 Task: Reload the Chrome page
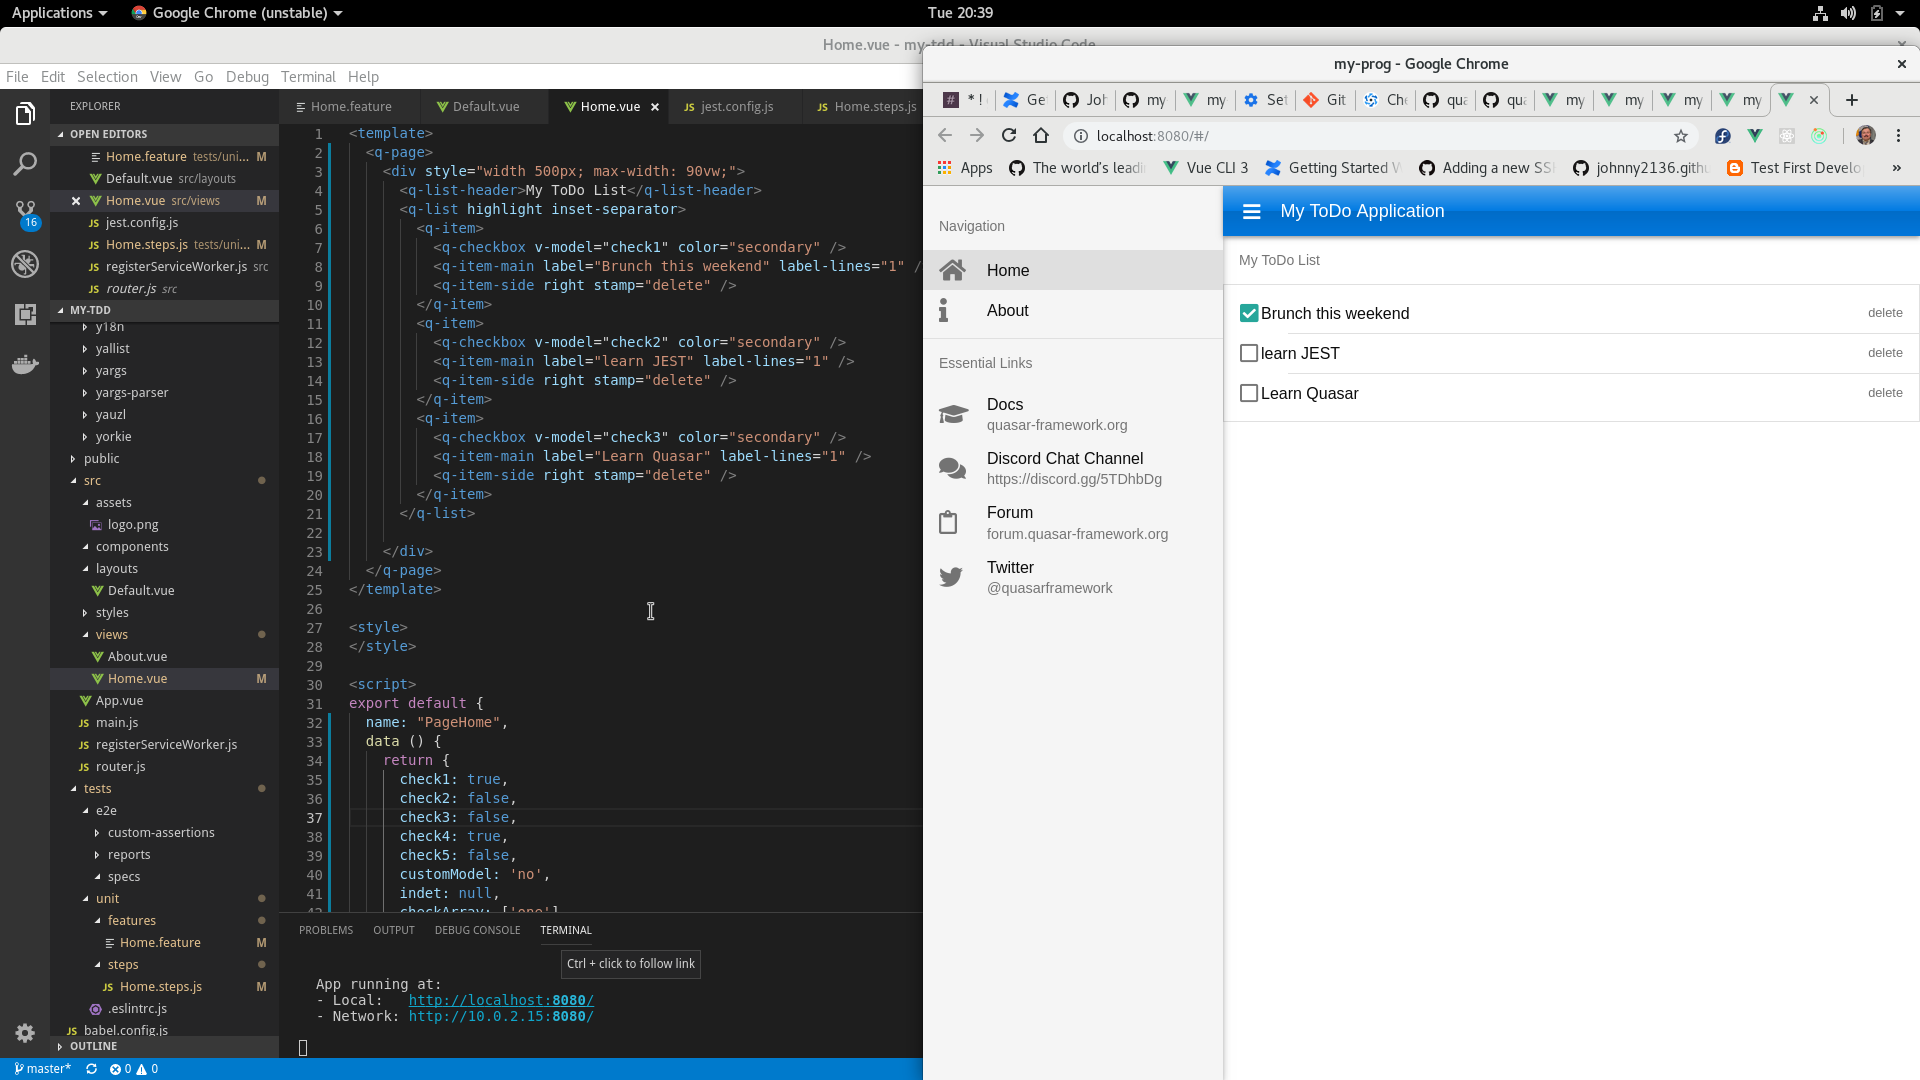pos(1009,136)
